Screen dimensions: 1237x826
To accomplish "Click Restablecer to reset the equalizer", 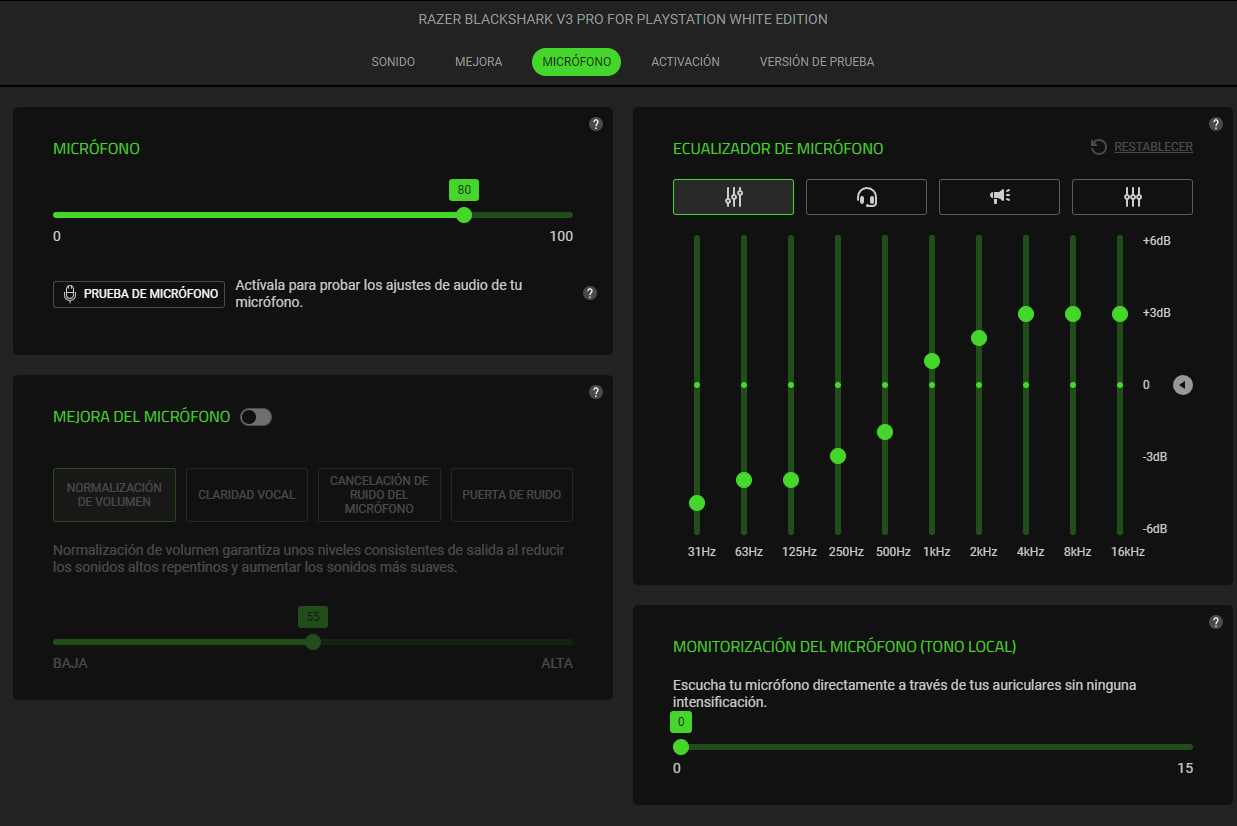I will pyautogui.click(x=1142, y=147).
